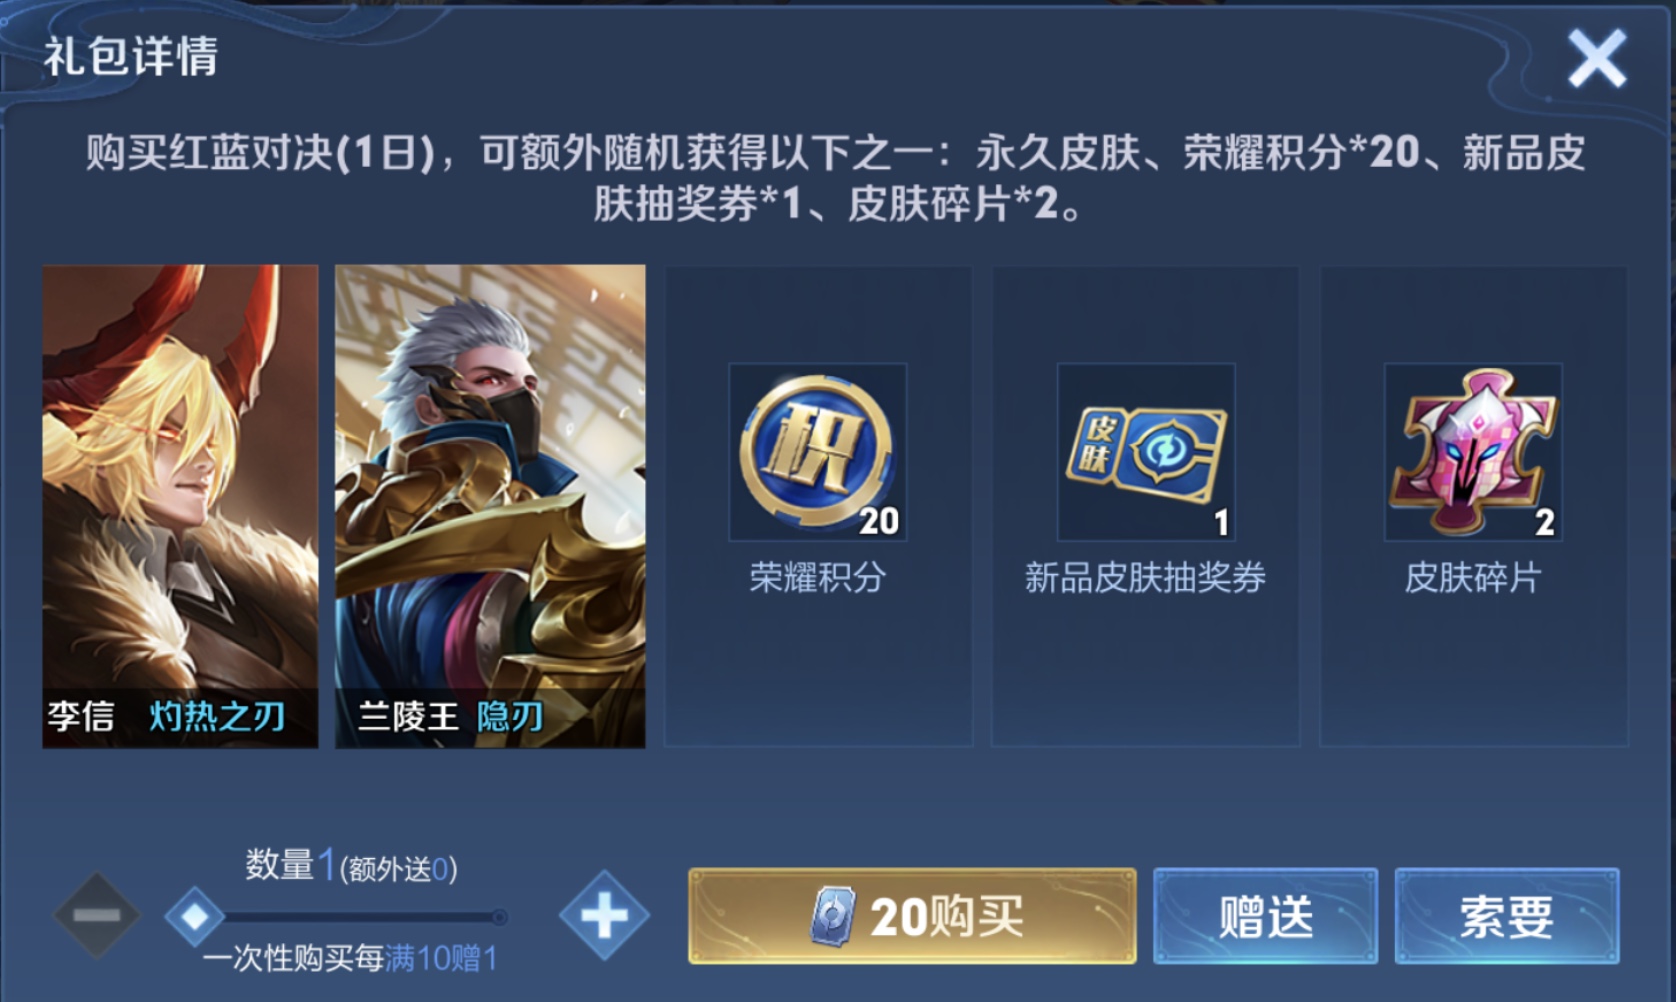The height and width of the screenshot is (1002, 1676).
Task: Click the 荣耀积分 label text
Action: point(818,577)
